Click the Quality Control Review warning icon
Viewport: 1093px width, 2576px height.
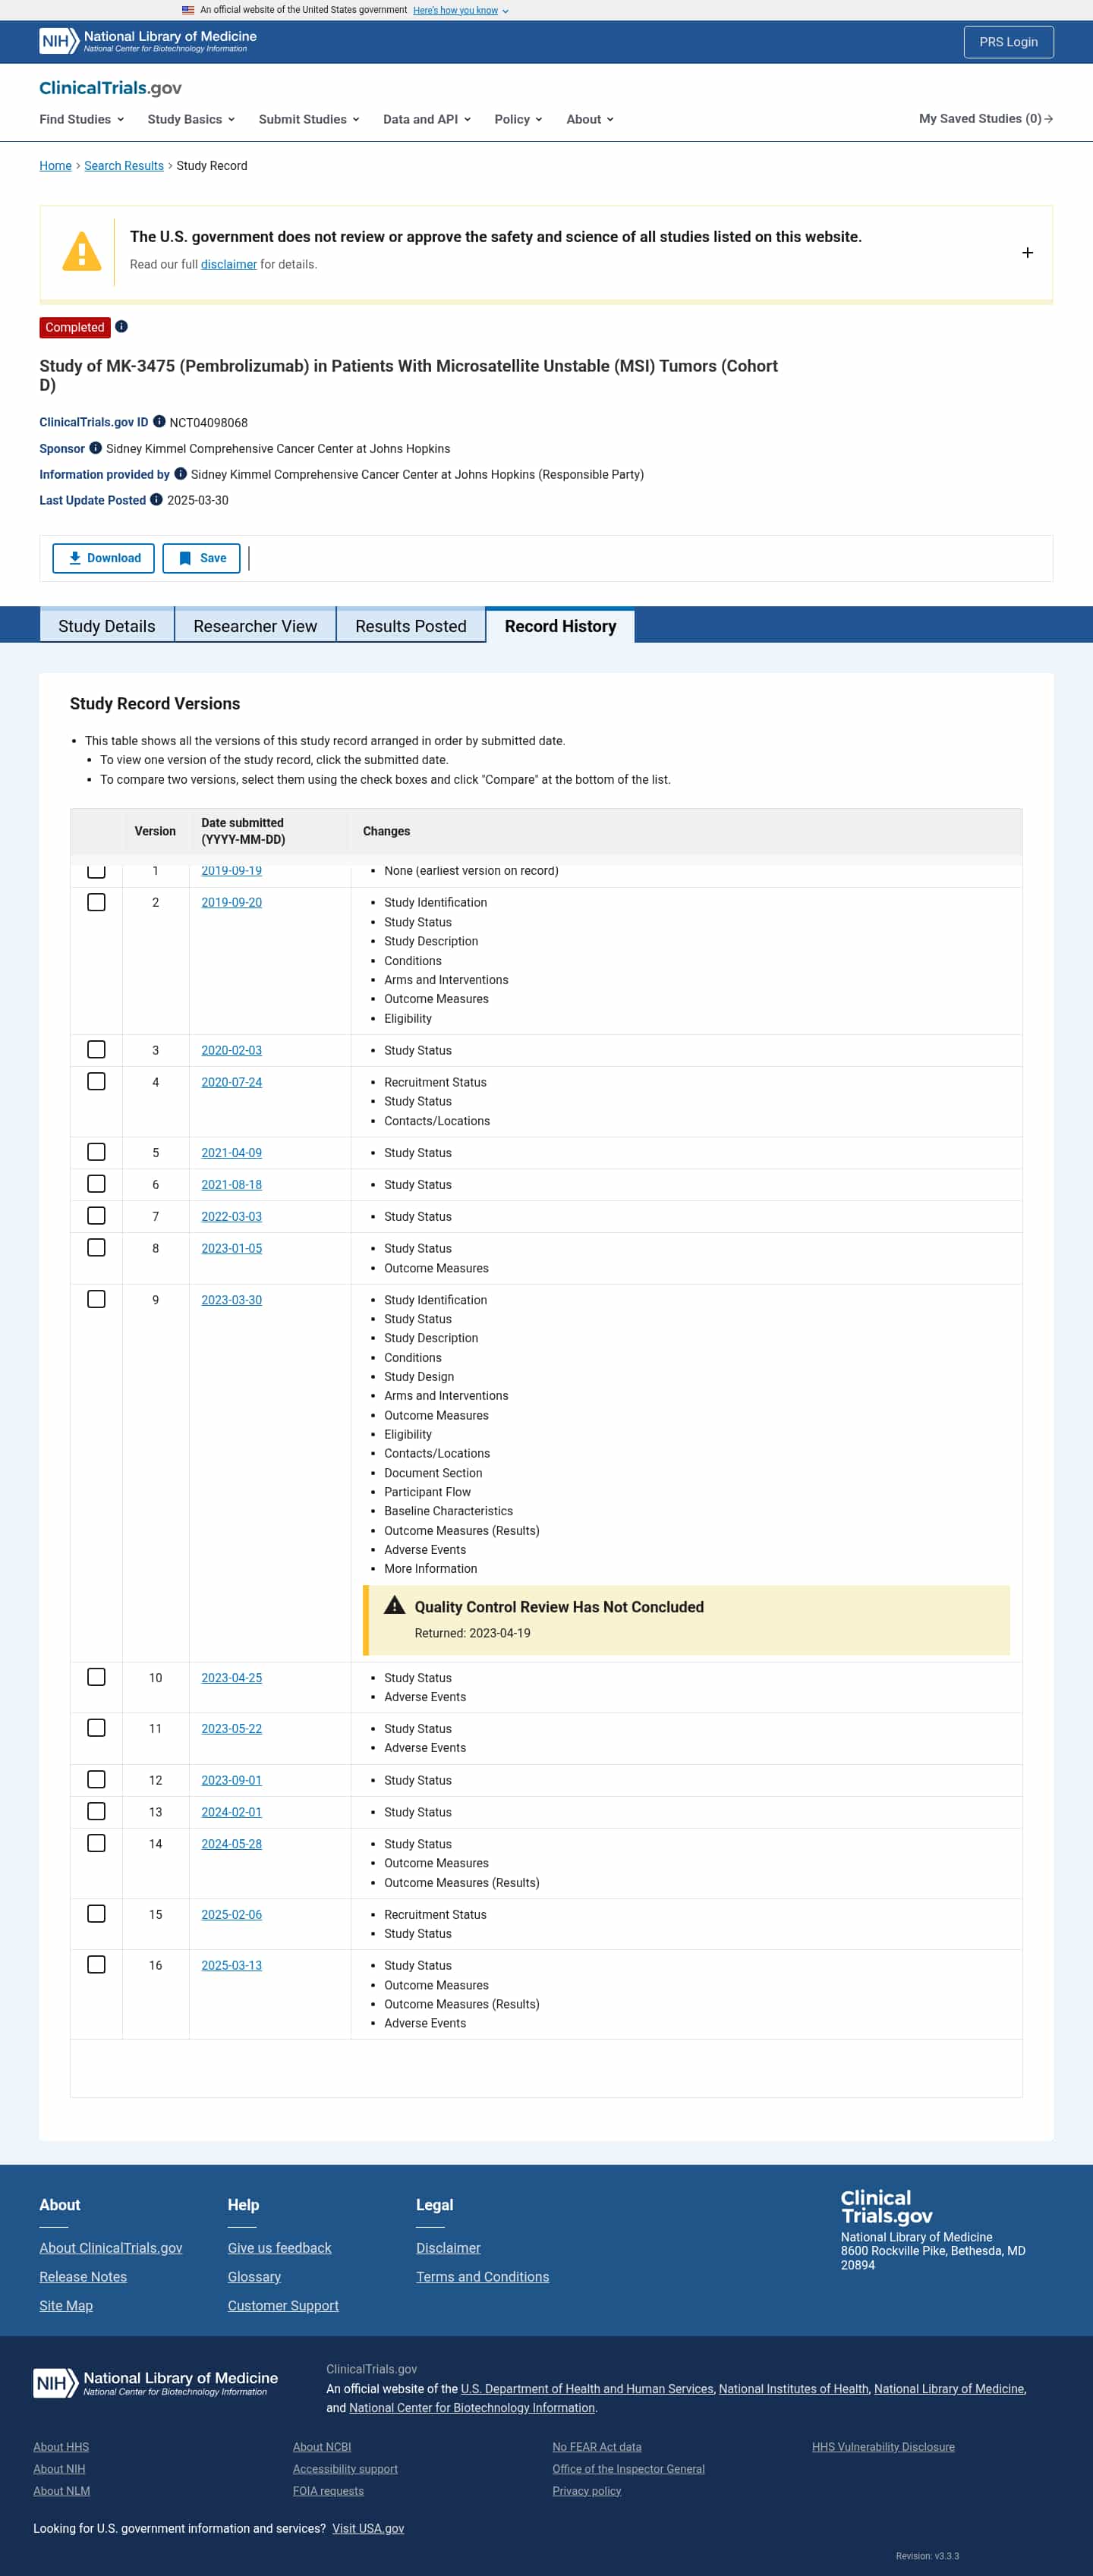click(x=395, y=1605)
